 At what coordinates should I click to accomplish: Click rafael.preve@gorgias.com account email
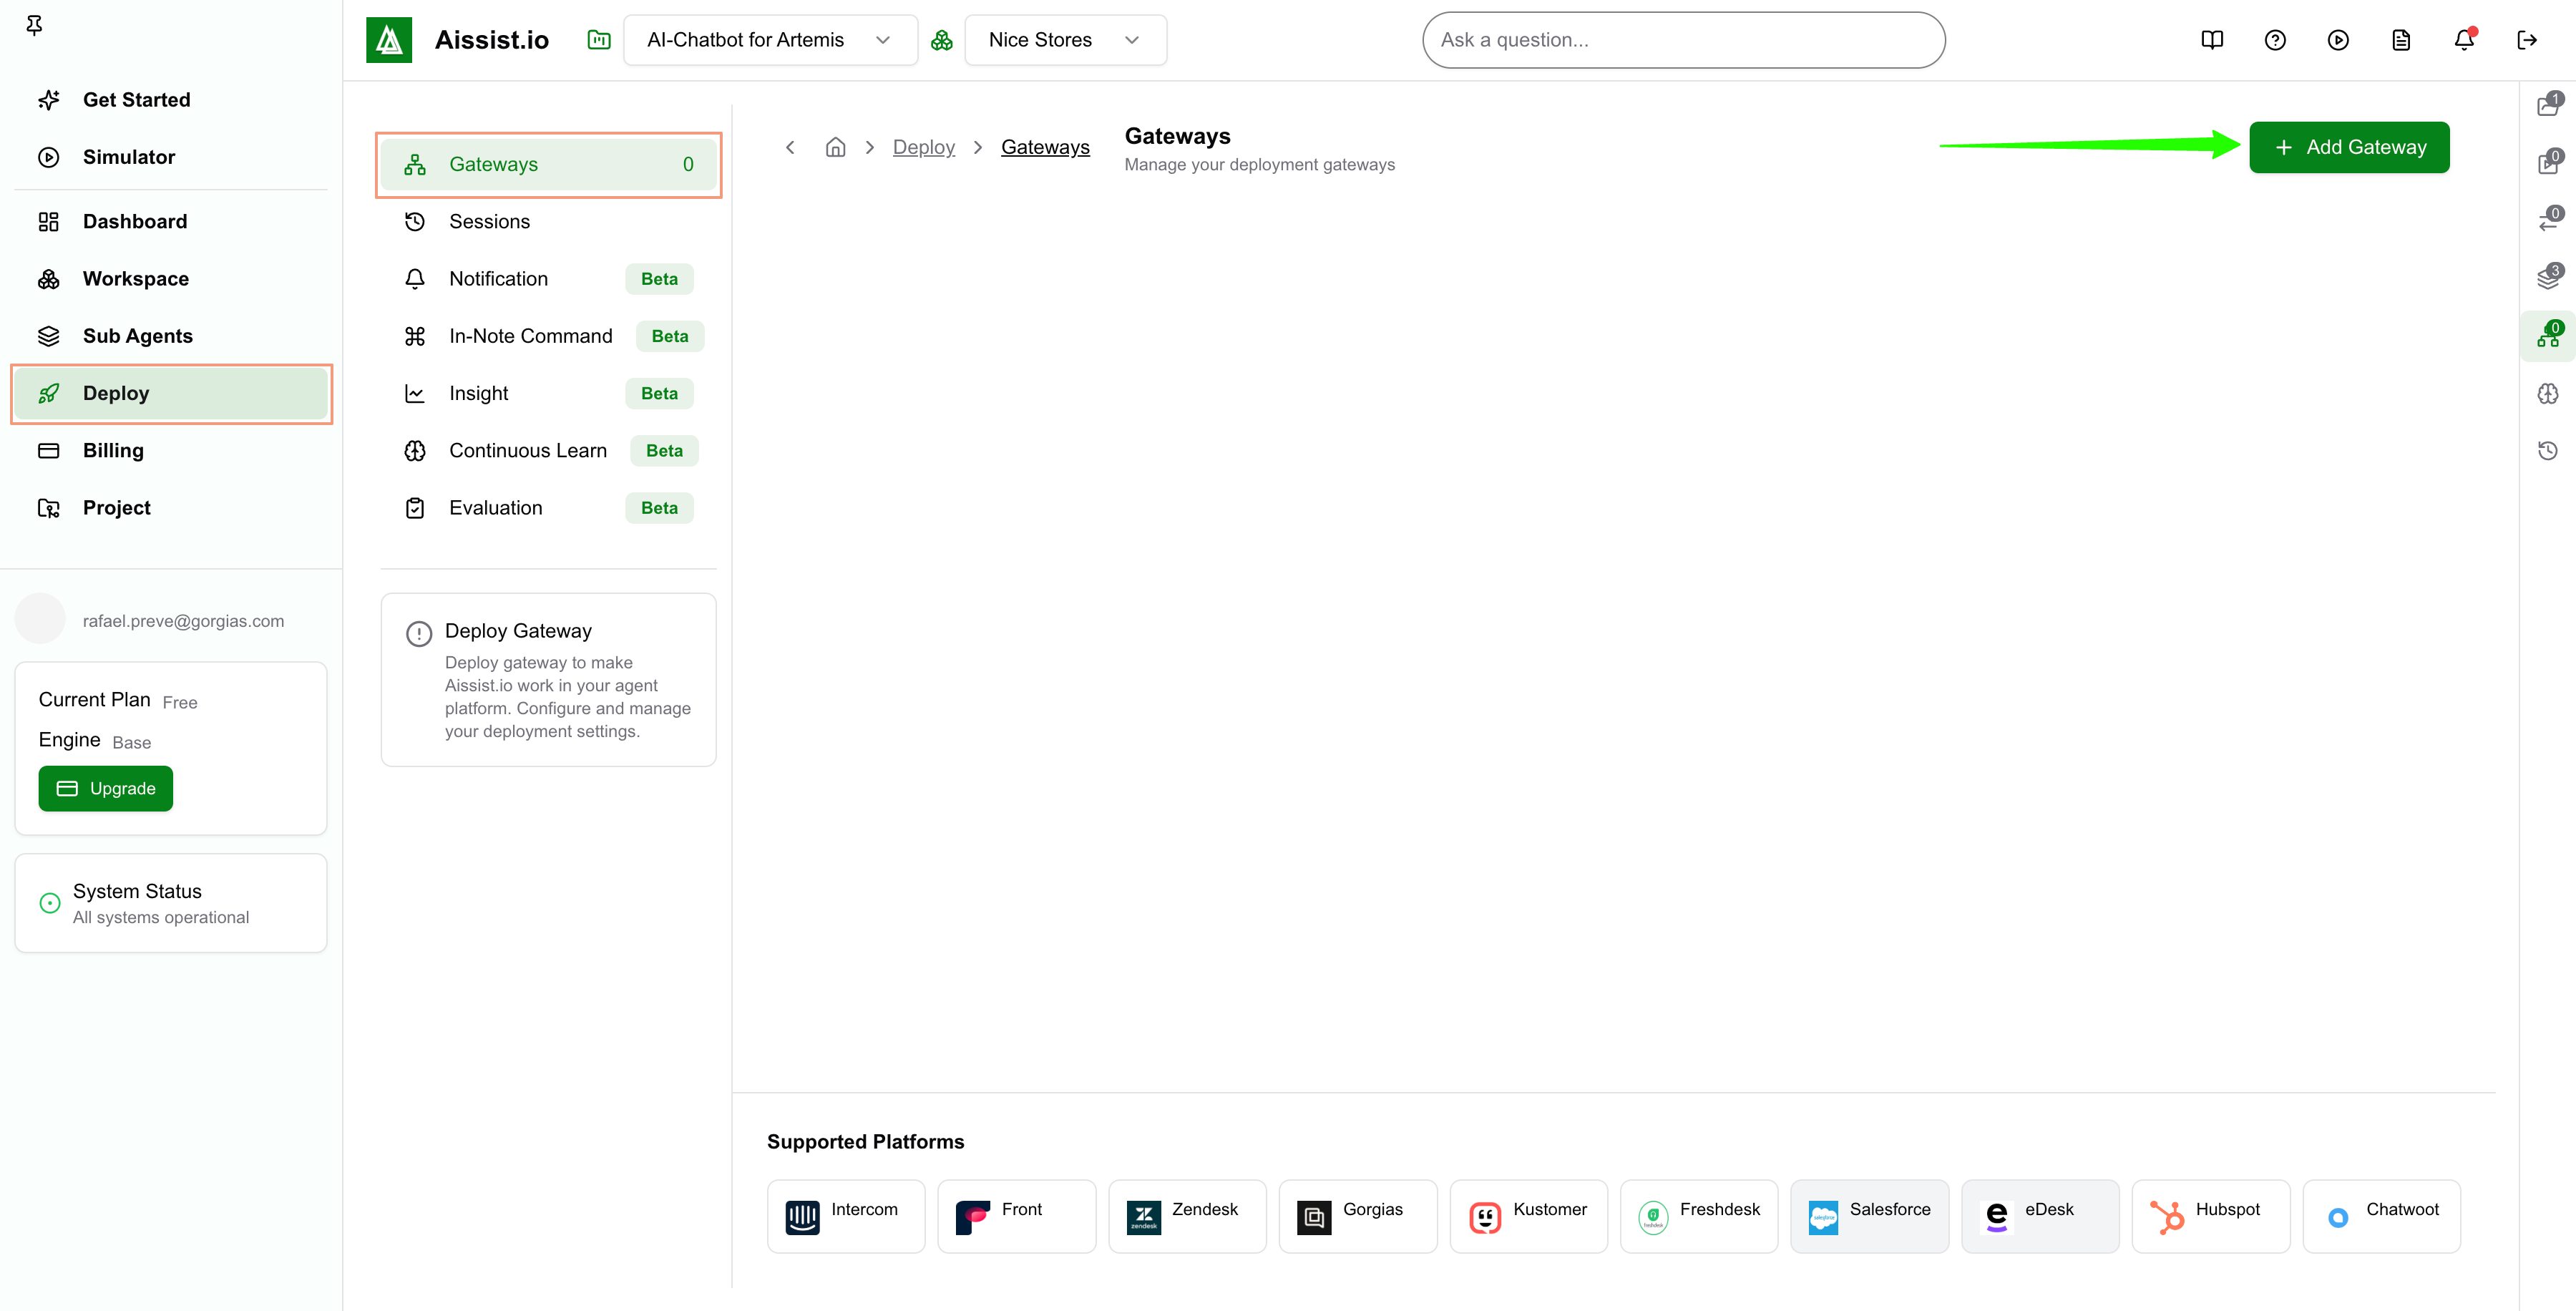[x=183, y=621]
